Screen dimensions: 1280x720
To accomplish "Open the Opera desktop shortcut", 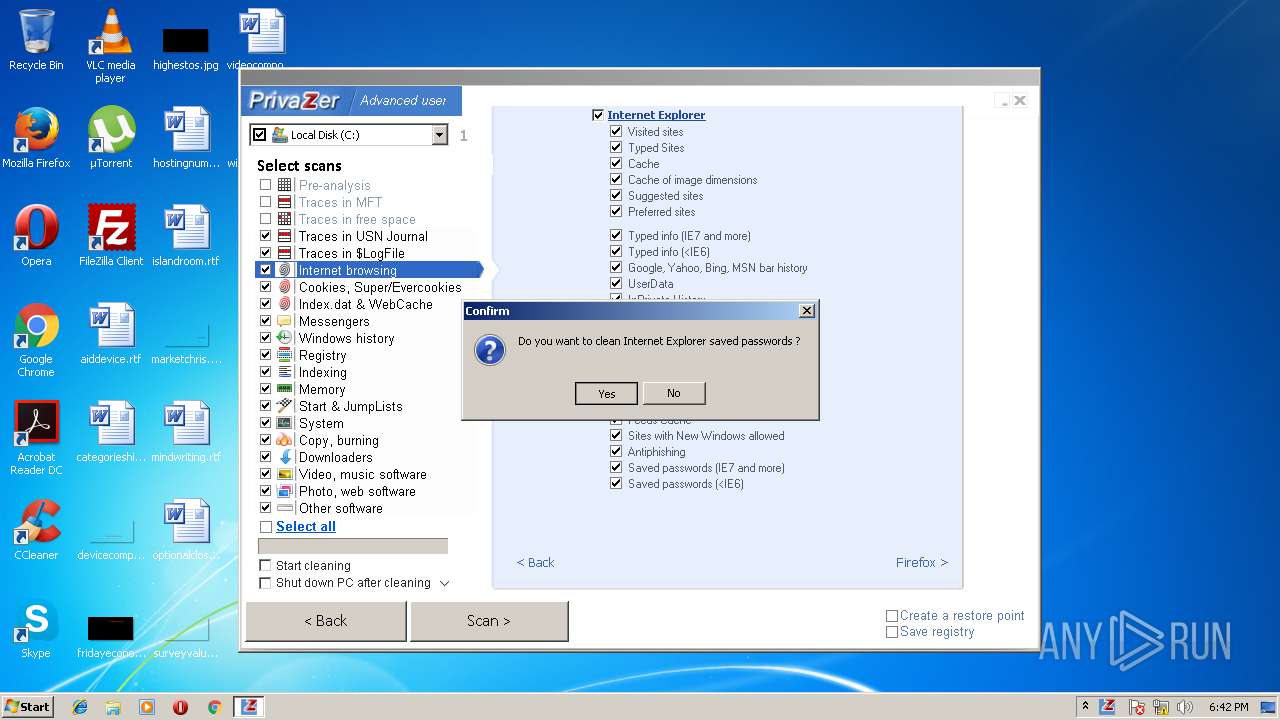I will pyautogui.click(x=36, y=235).
